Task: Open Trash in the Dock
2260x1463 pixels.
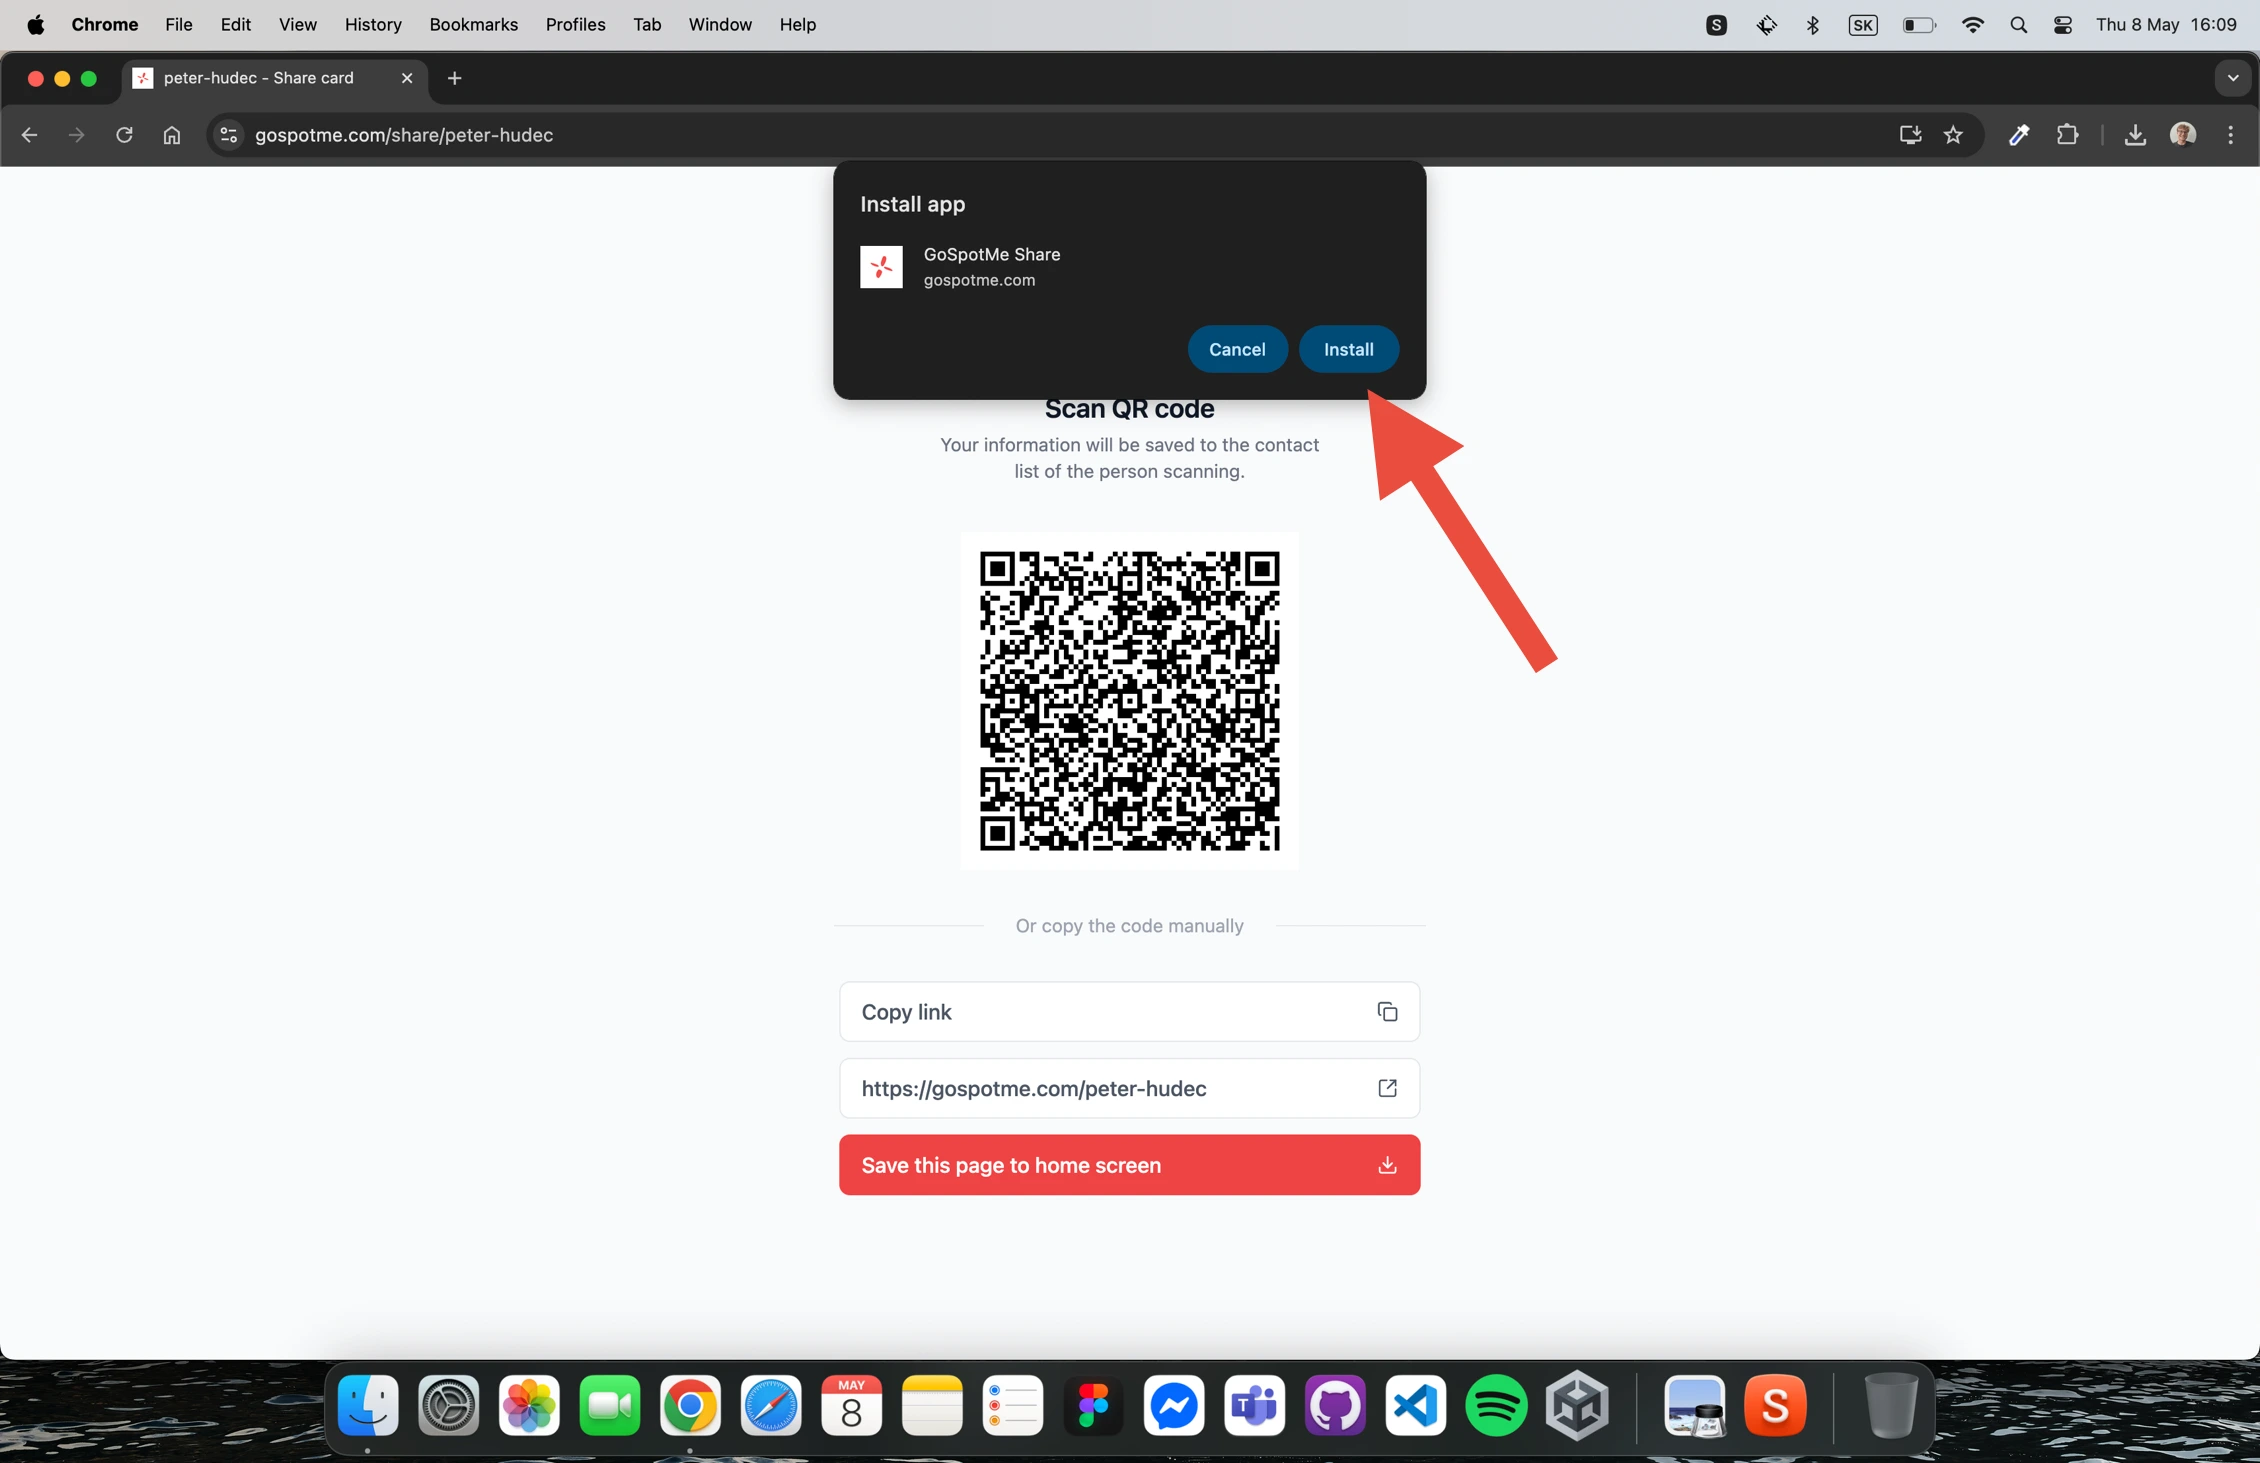Action: pos(1891,1405)
